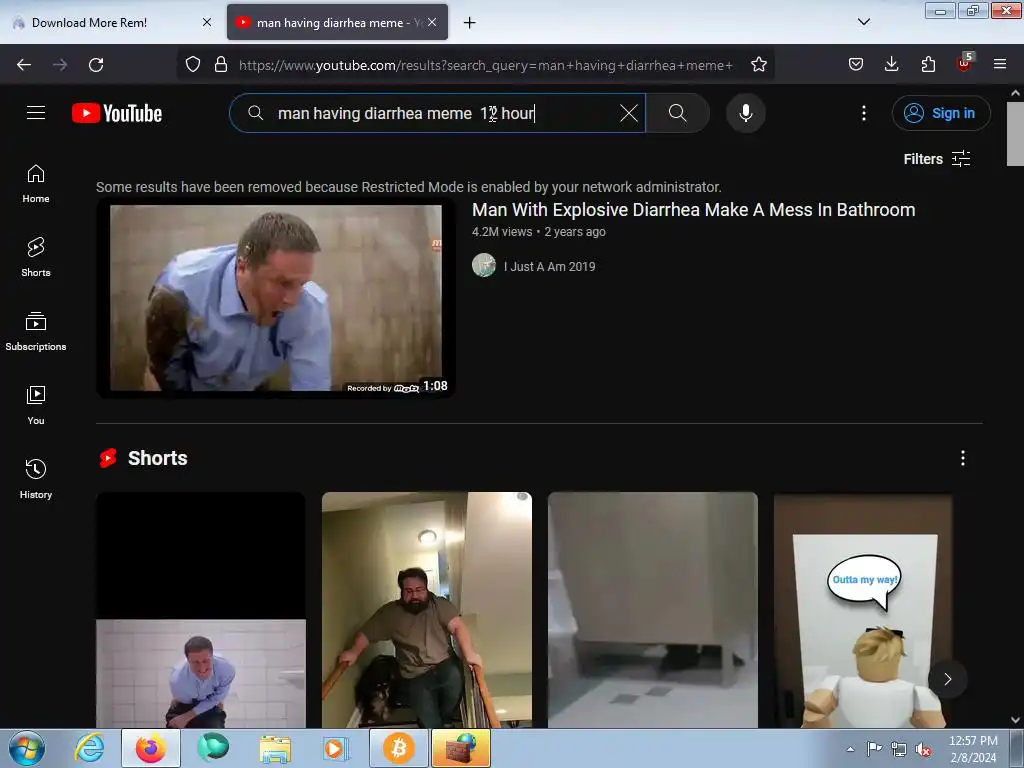Viewport: 1024px width, 768px height.
Task: Open the channel avatar next to video
Action: tap(484, 265)
